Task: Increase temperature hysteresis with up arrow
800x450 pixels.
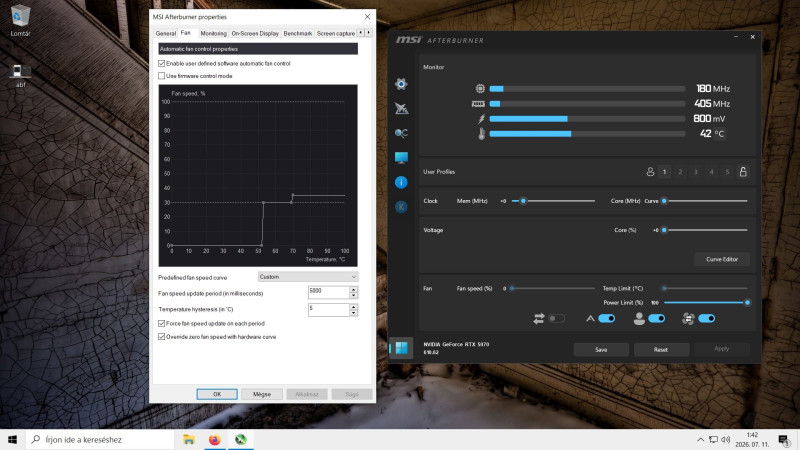Action: [x=354, y=307]
